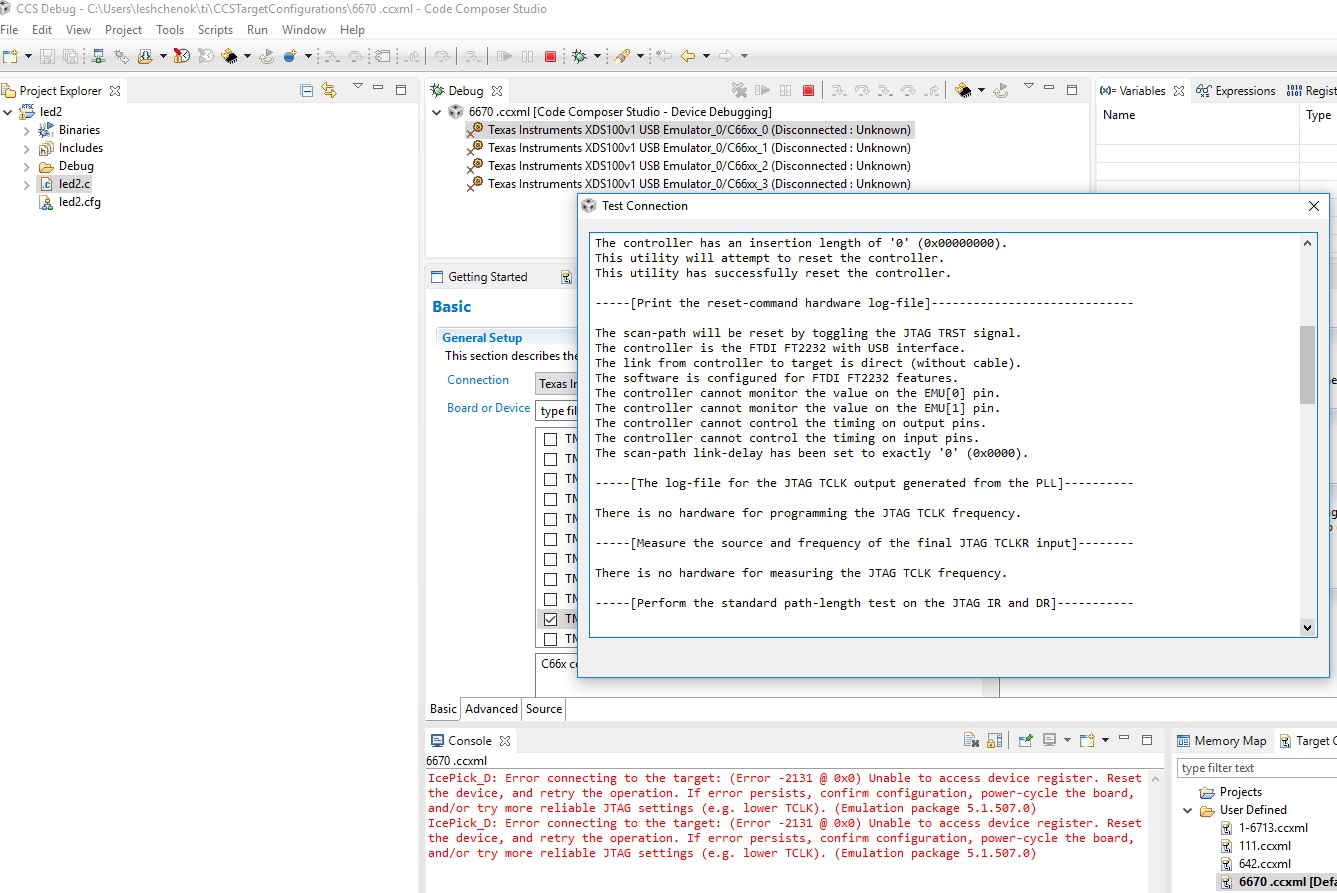Switch to the Getting Started tab
This screenshot has width=1337, height=893.
pos(479,277)
